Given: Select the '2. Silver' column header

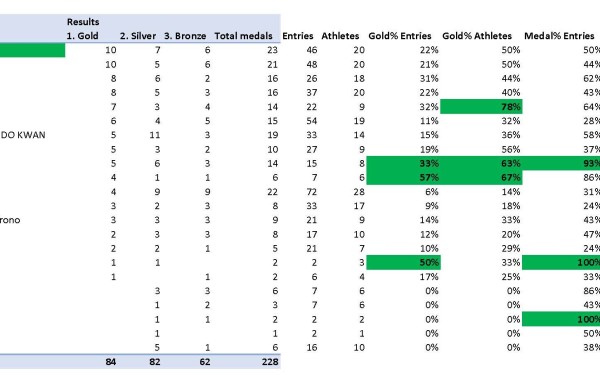Looking at the screenshot, I should [x=138, y=36].
